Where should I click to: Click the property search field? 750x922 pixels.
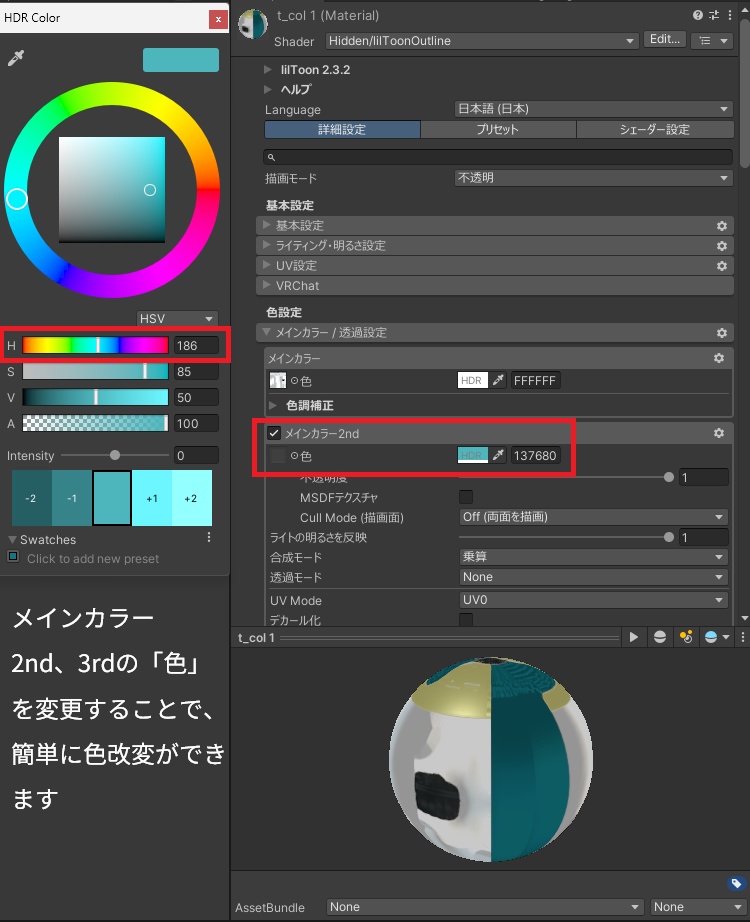pos(498,157)
